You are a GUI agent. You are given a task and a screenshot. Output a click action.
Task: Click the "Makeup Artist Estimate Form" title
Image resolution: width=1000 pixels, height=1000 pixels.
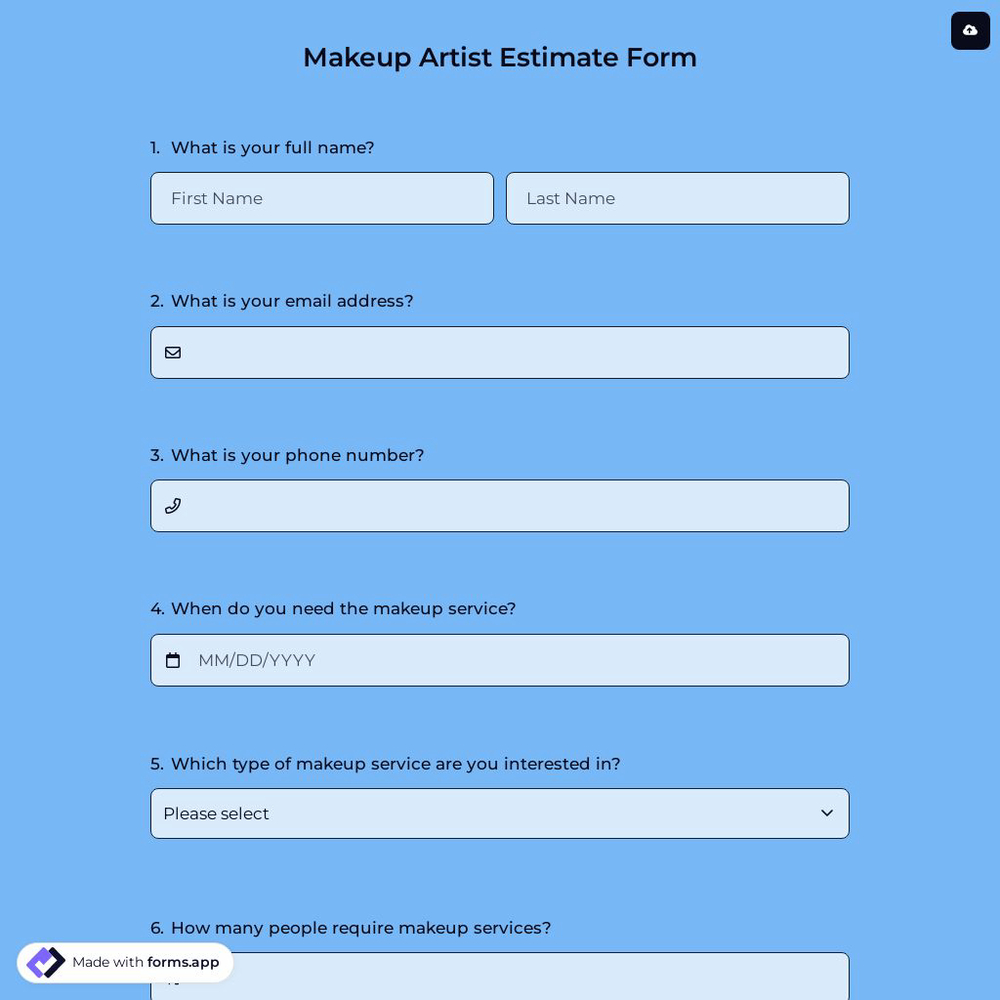[x=500, y=57]
